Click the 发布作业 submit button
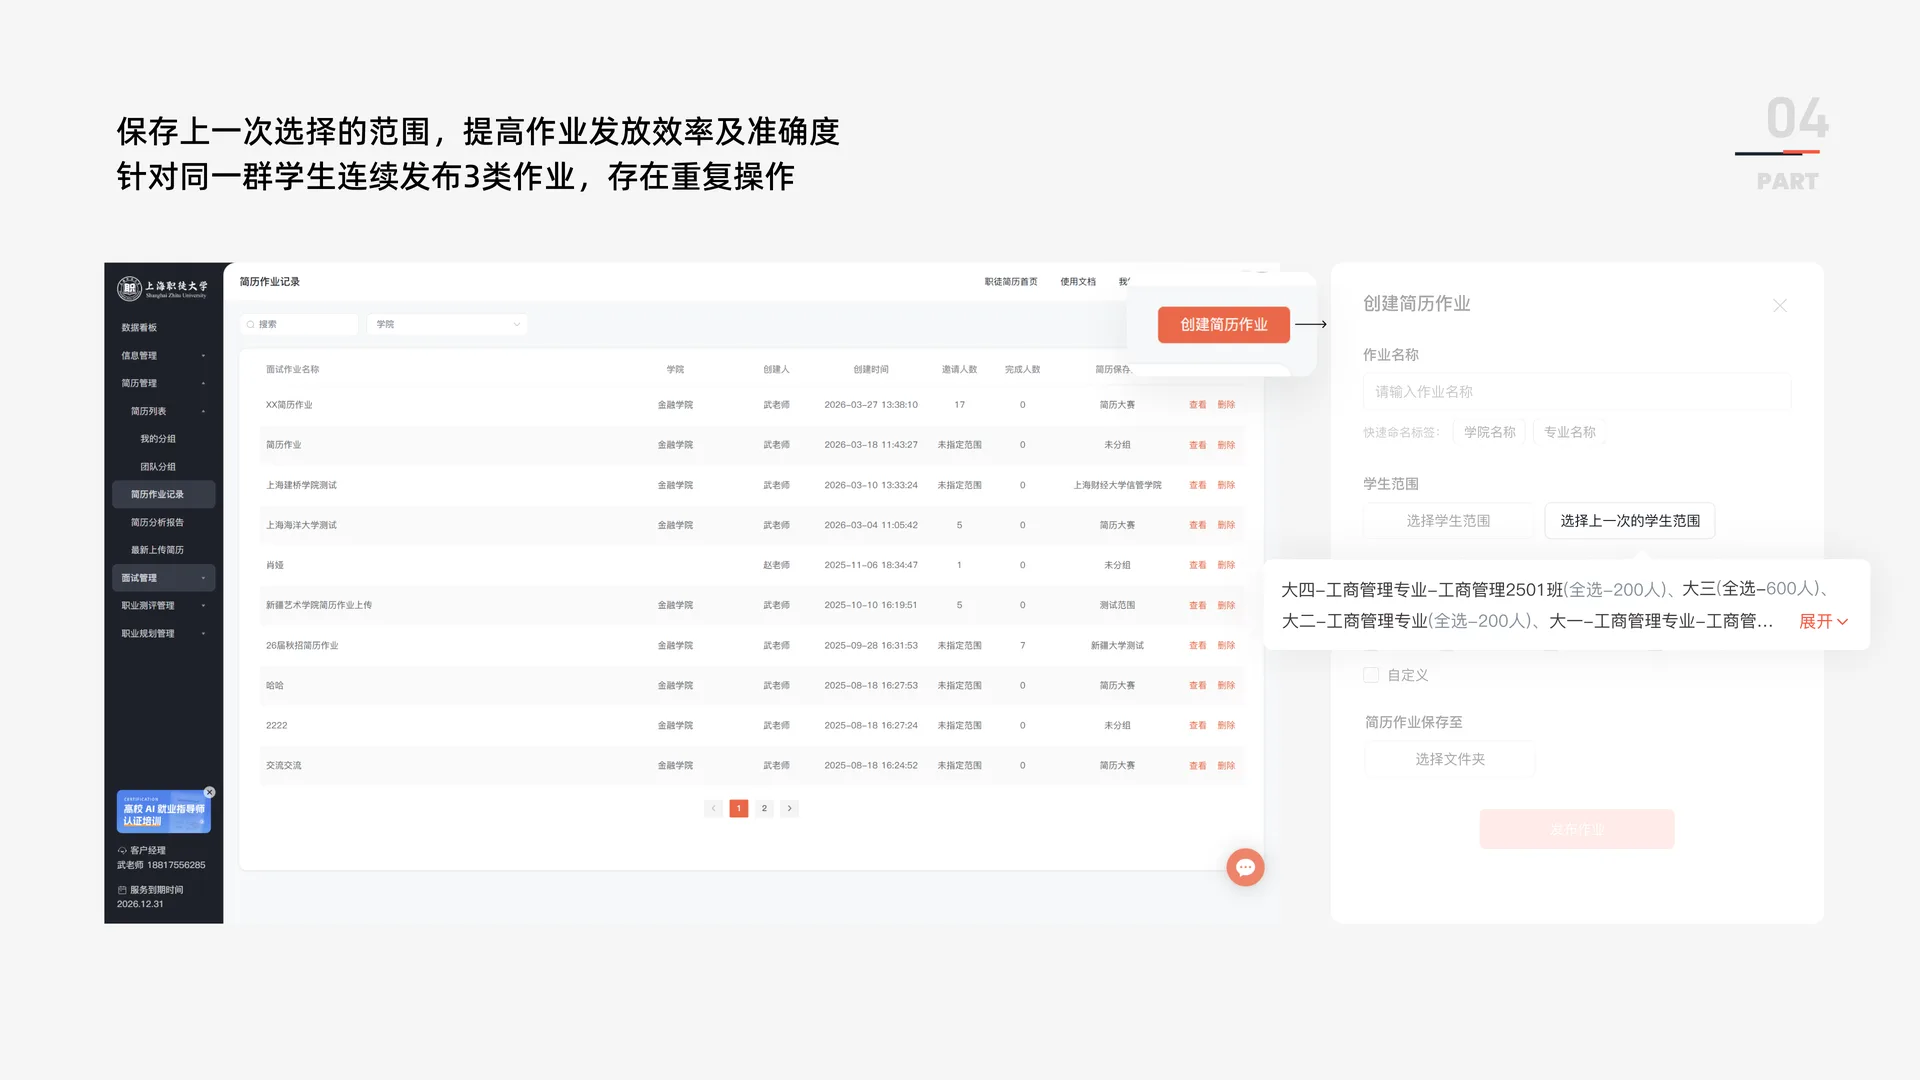The height and width of the screenshot is (1080, 1920). pyautogui.click(x=1577, y=829)
